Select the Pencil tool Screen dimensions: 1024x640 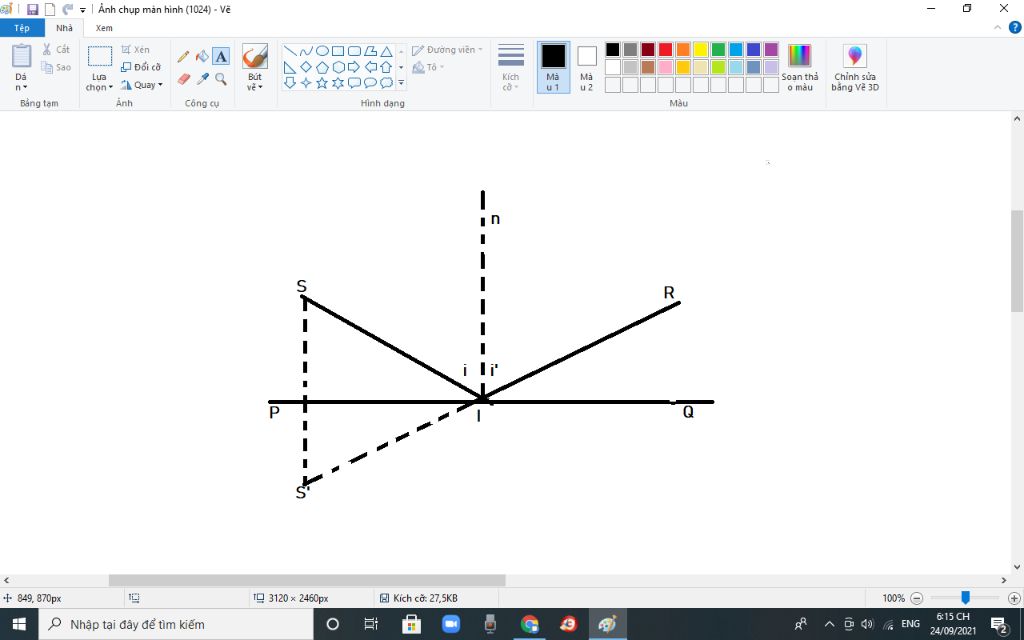coord(184,57)
